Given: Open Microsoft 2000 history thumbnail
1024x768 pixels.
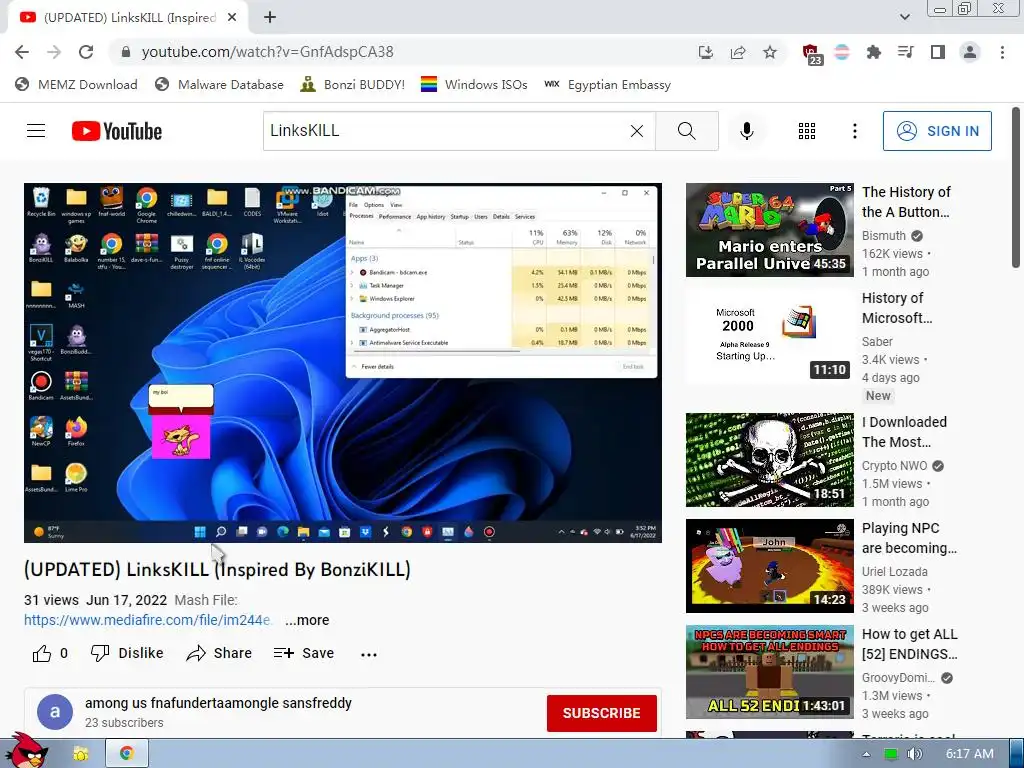Looking at the screenshot, I should point(769,336).
